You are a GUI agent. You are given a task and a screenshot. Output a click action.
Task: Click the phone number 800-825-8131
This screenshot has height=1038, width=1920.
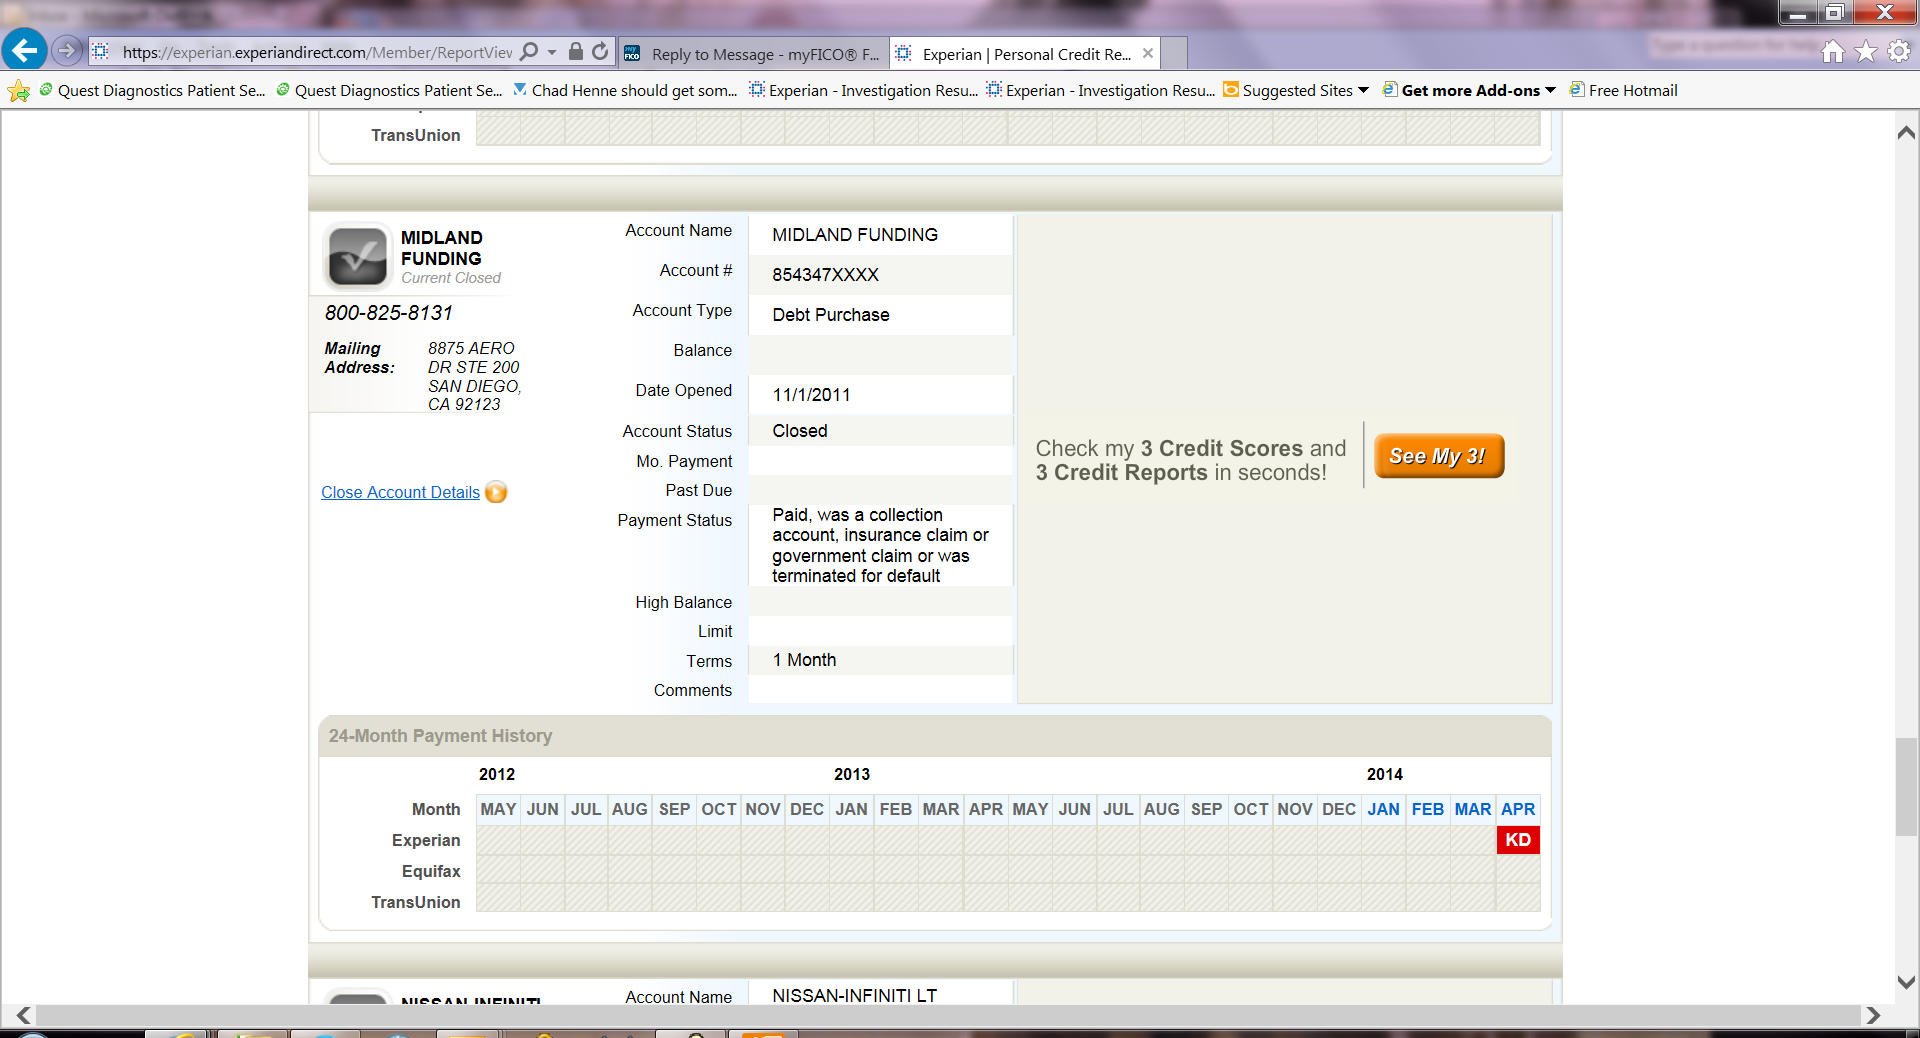point(389,313)
